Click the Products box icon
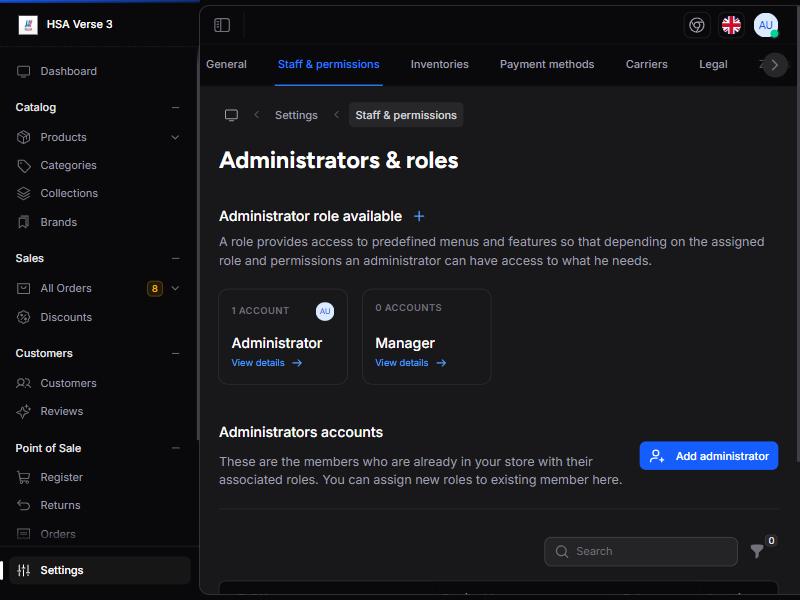Viewport: 800px width, 600px height. point(23,137)
